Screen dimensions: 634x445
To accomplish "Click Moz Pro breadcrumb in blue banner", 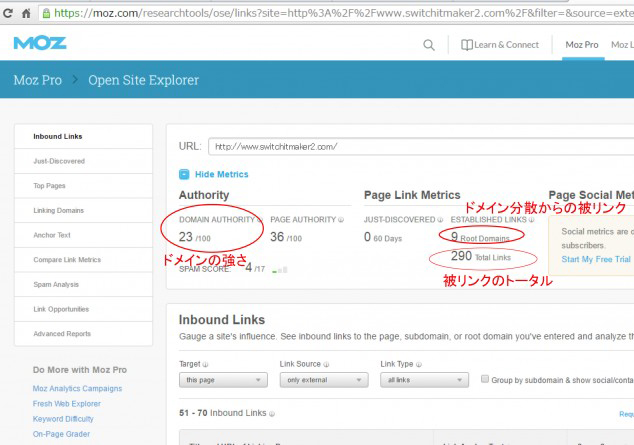I will (x=38, y=80).
